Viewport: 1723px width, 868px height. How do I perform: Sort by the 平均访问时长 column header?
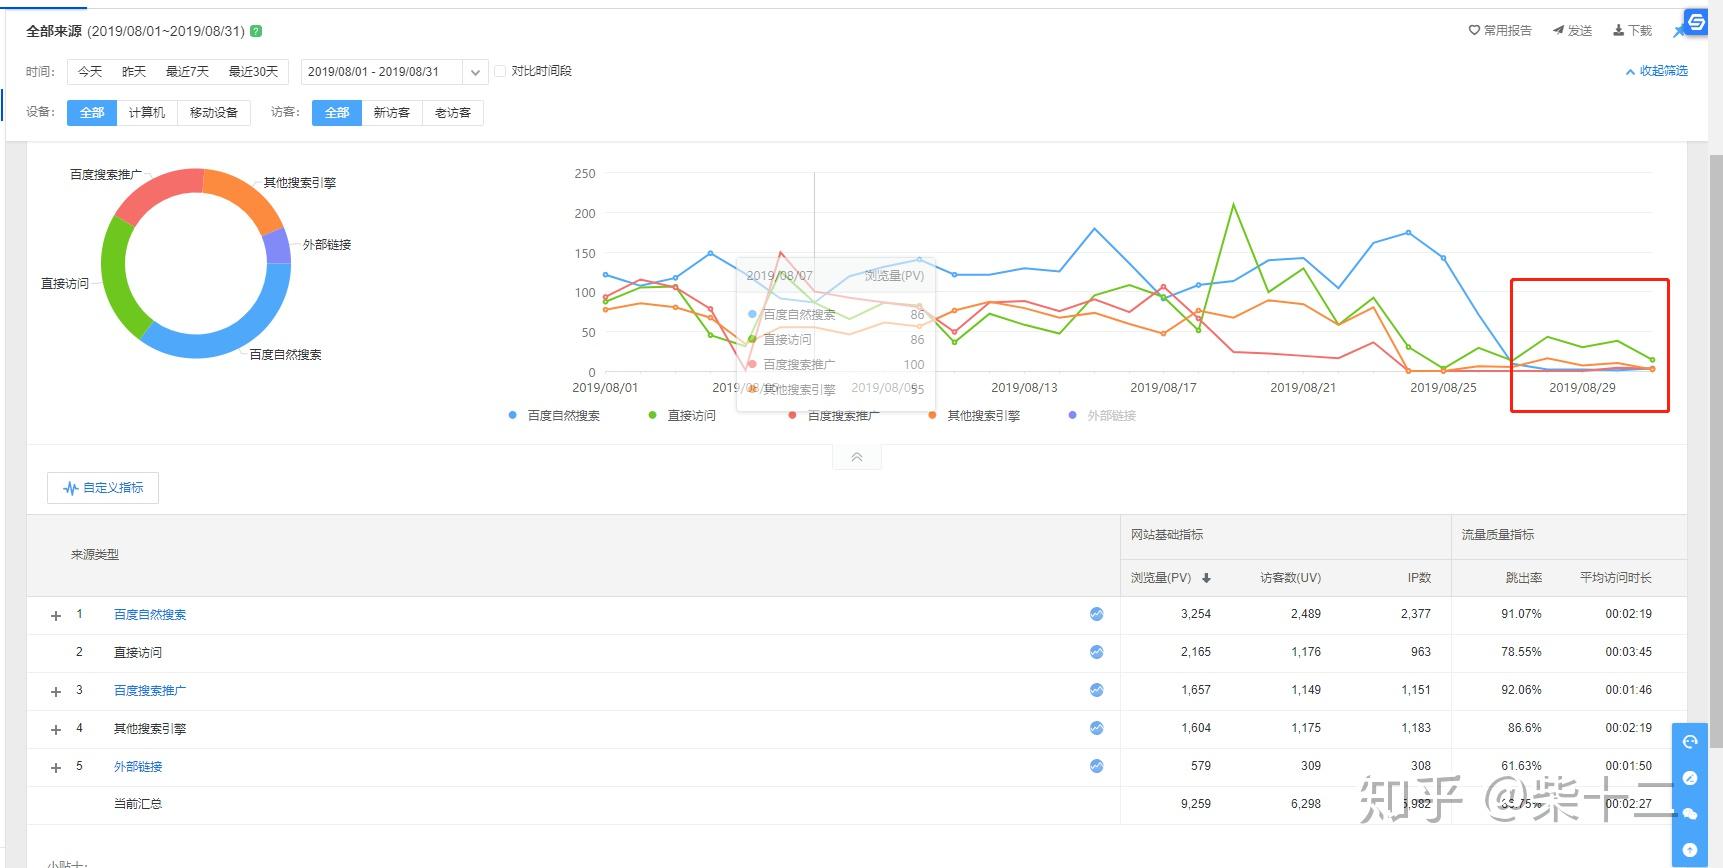[1616, 578]
